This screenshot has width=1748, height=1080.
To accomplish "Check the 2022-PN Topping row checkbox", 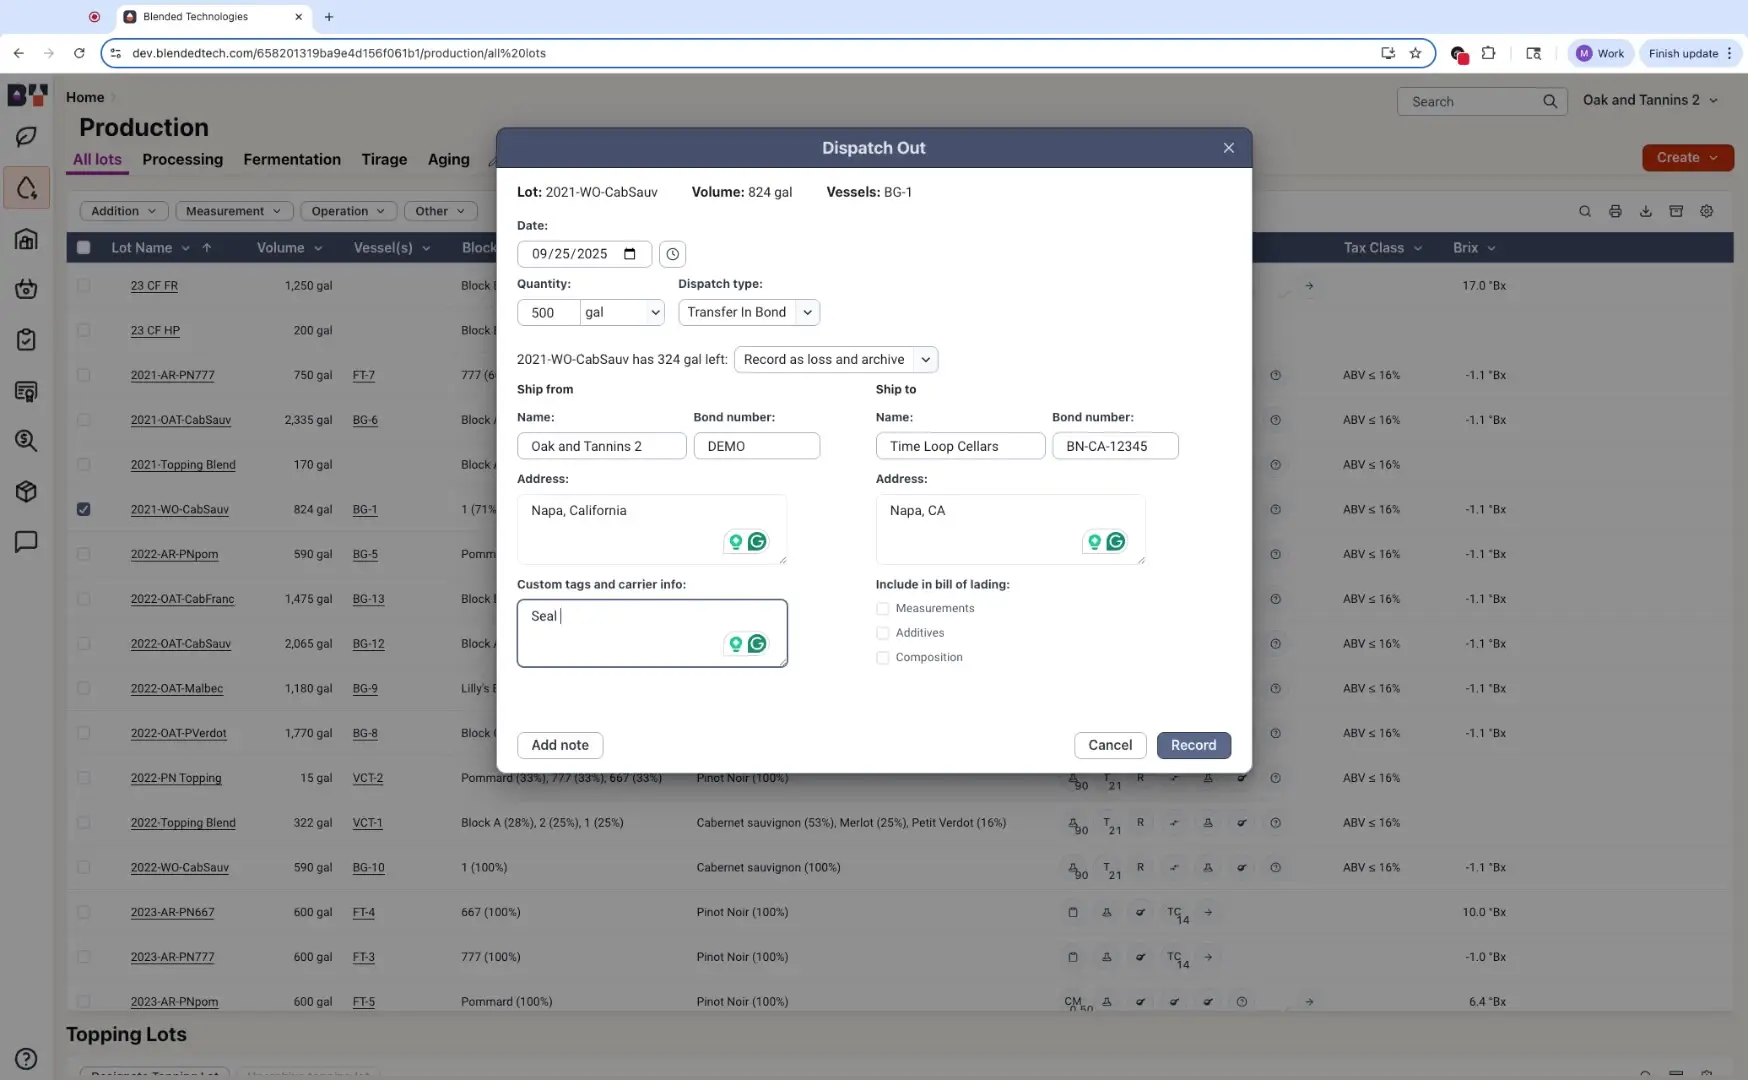I will pyautogui.click(x=83, y=778).
